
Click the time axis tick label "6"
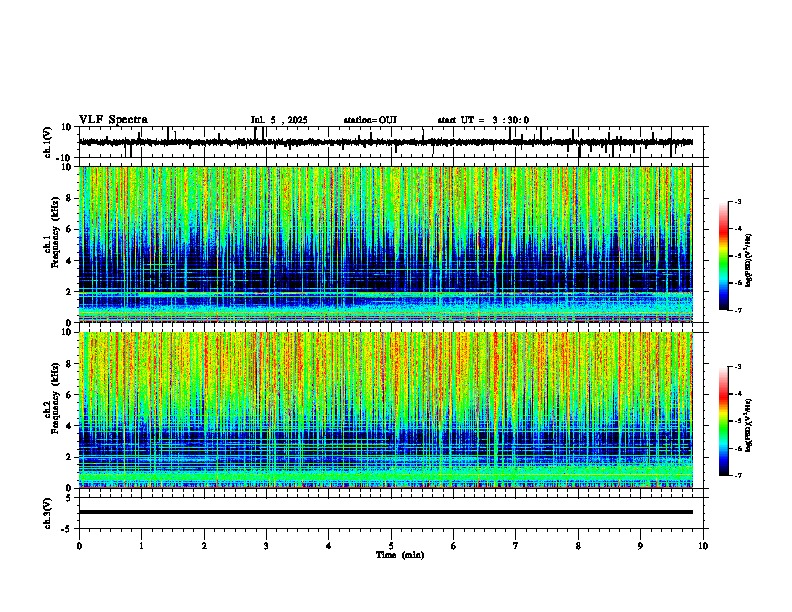point(454,546)
